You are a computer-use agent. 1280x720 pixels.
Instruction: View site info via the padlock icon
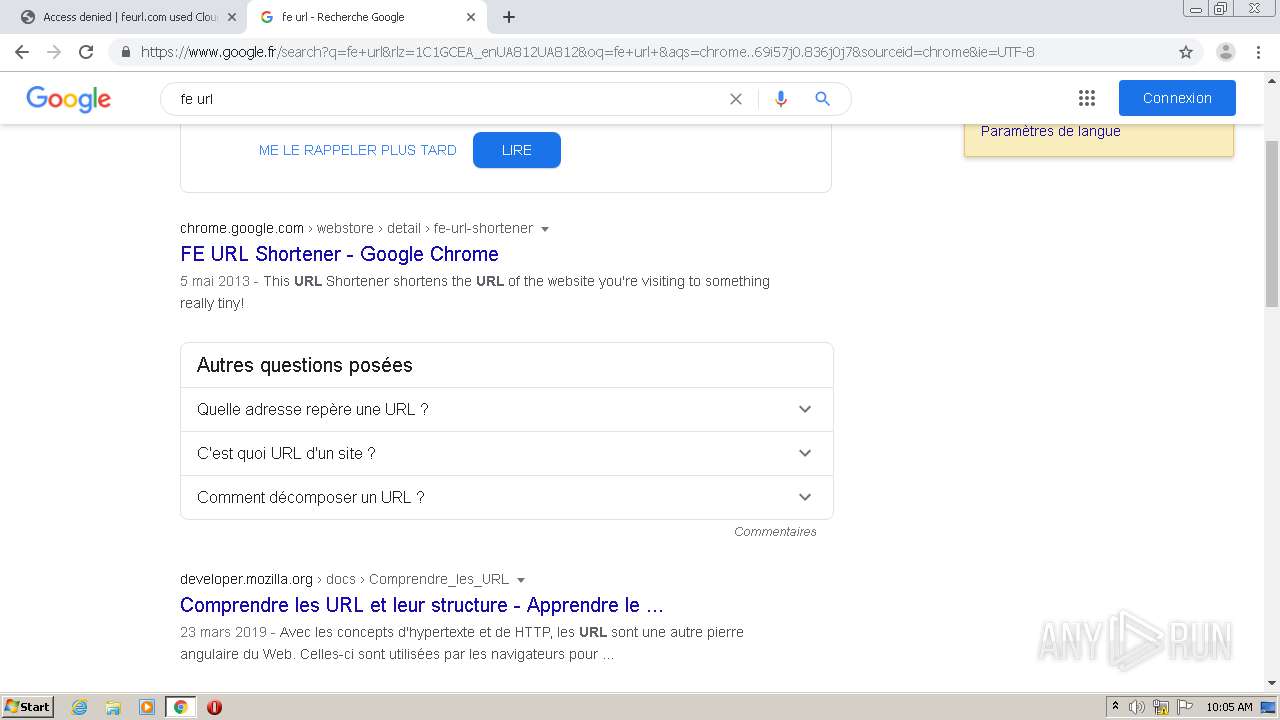point(126,52)
